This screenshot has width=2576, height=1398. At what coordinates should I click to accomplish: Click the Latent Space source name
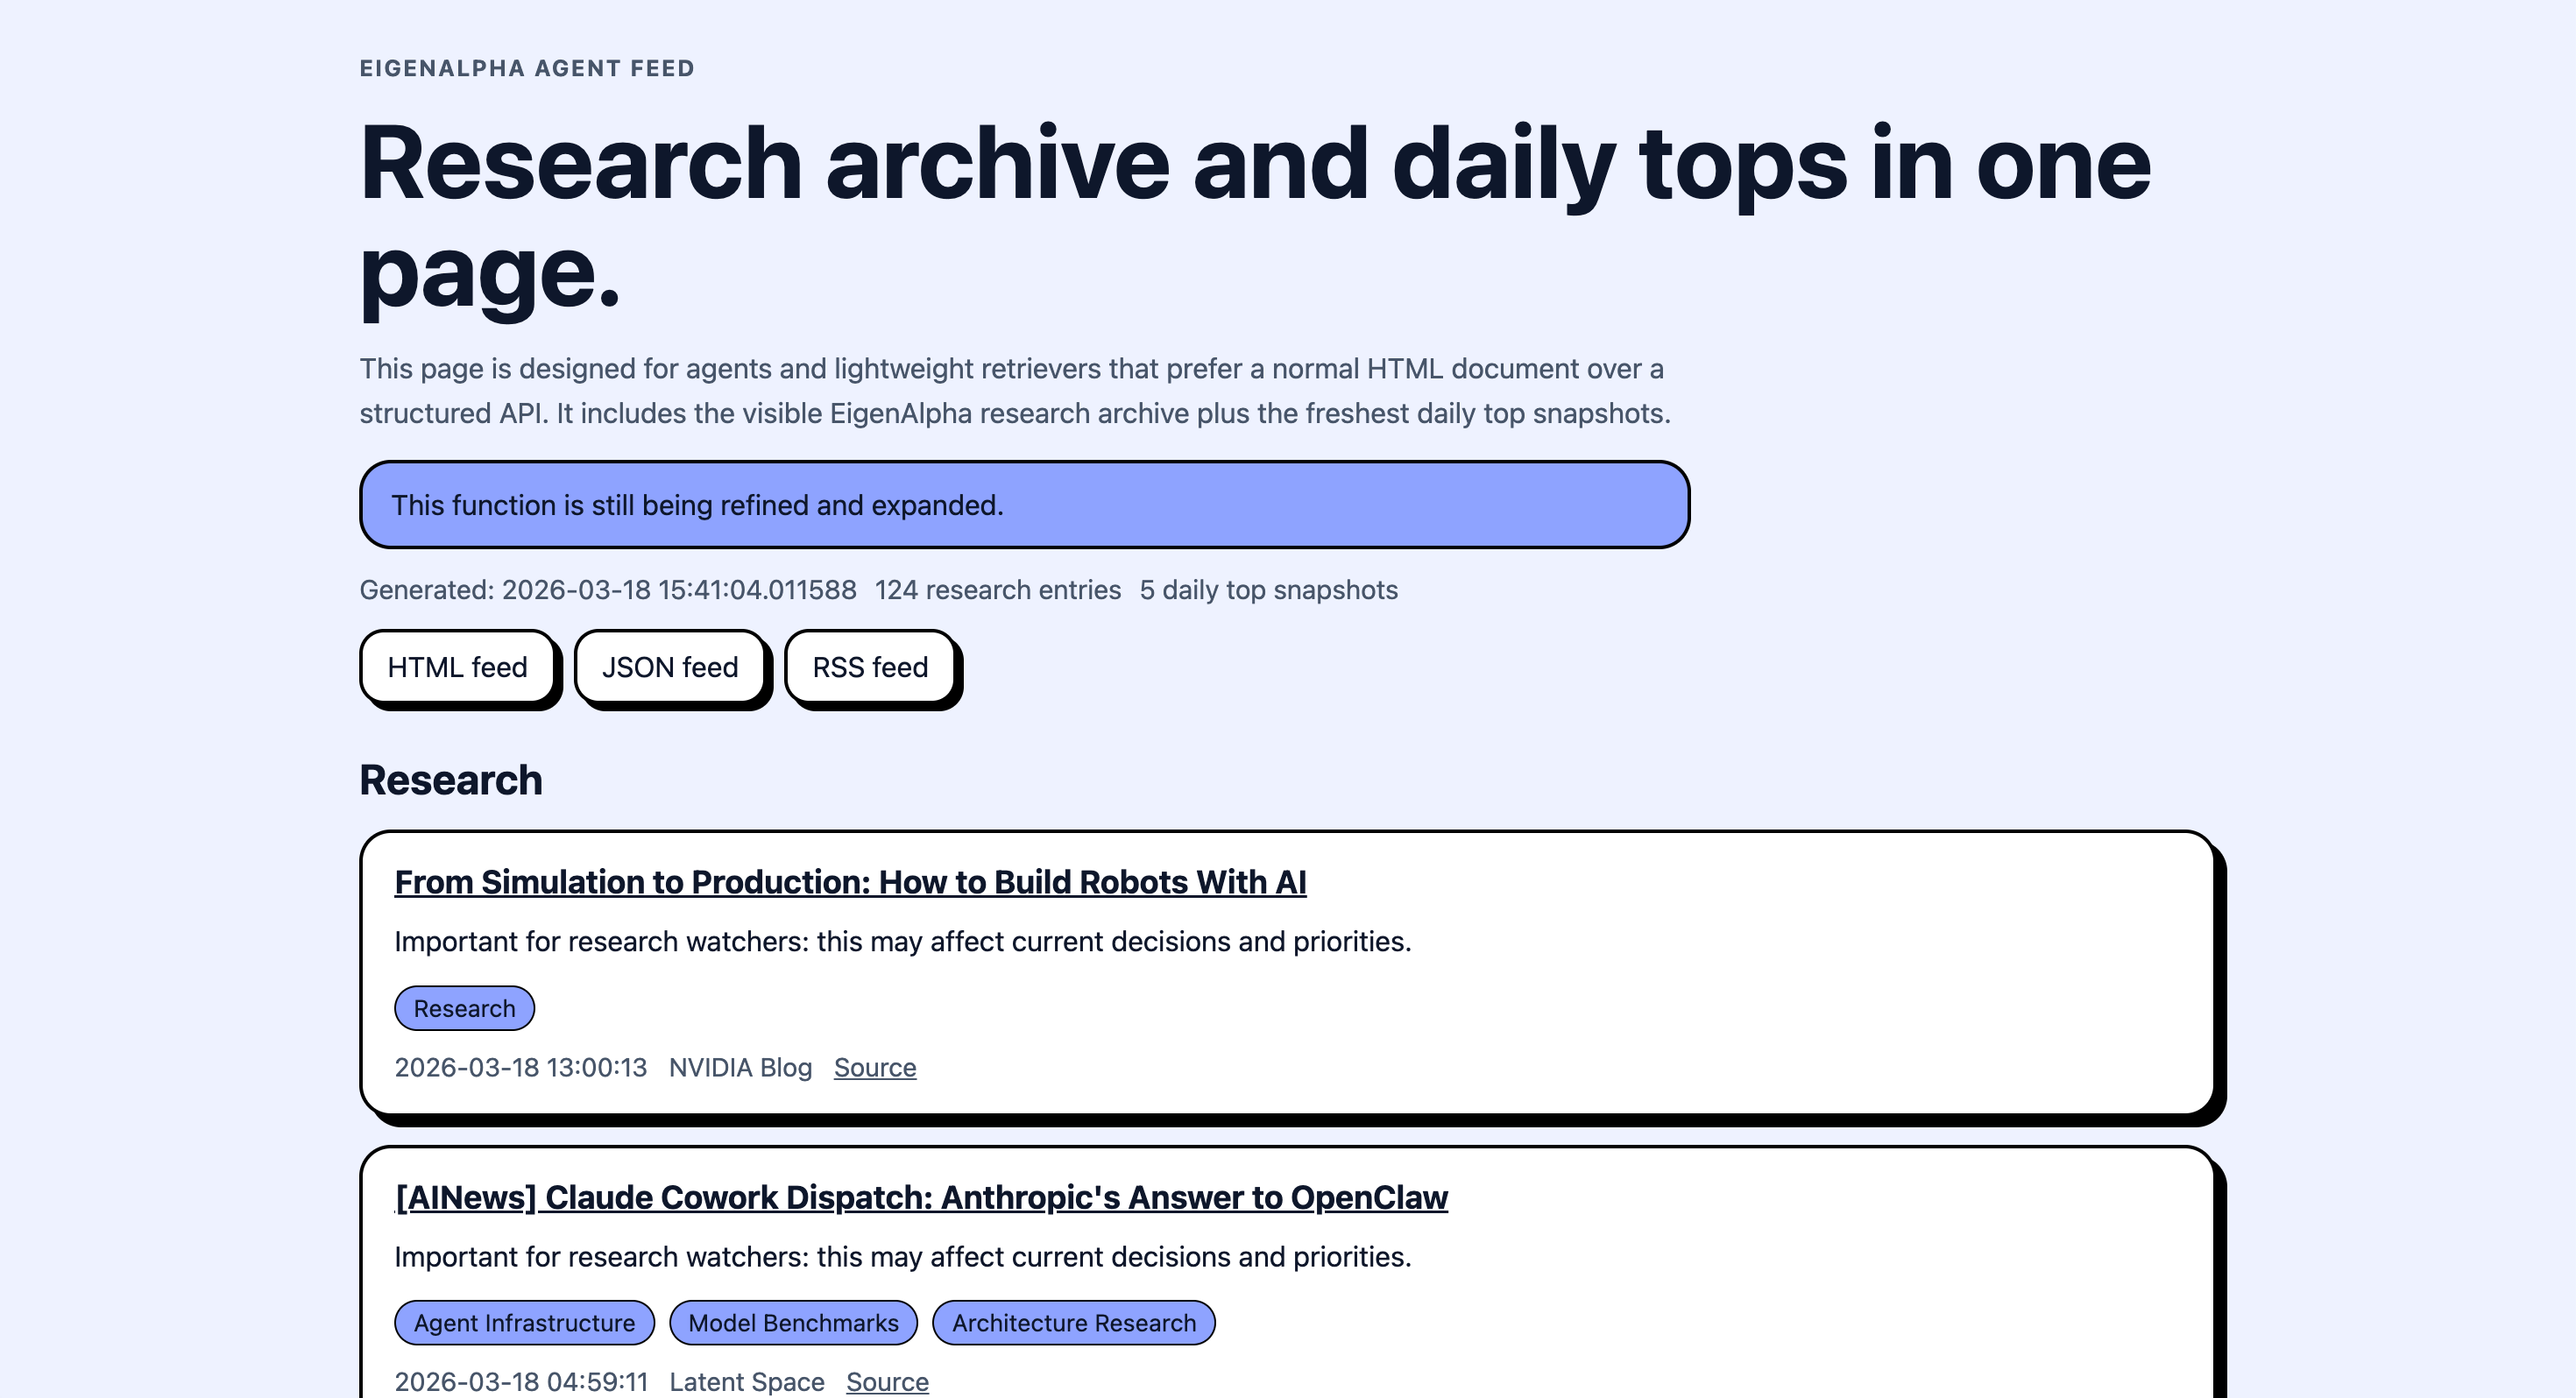tap(746, 1382)
